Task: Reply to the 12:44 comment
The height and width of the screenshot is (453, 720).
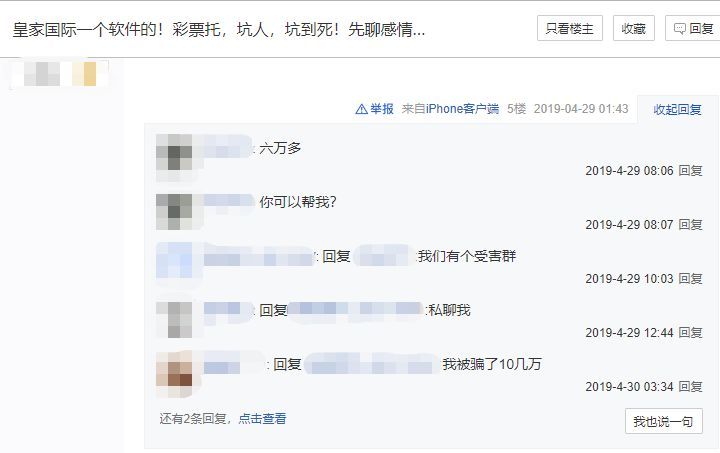Action: click(x=691, y=333)
